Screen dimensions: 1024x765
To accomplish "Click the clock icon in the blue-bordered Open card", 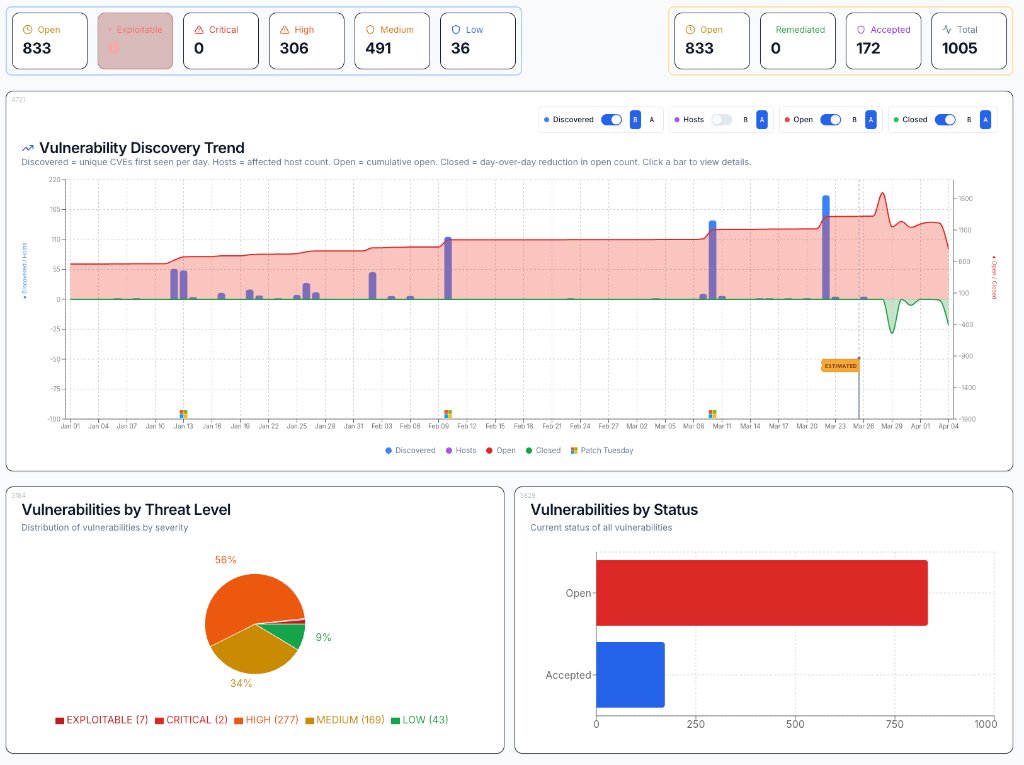I will [27, 29].
